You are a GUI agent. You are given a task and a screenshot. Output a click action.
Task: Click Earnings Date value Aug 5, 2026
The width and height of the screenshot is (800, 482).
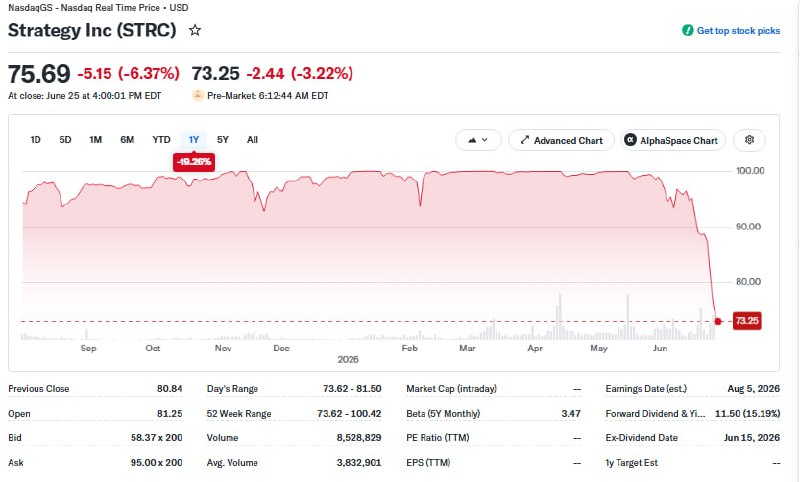click(x=754, y=389)
